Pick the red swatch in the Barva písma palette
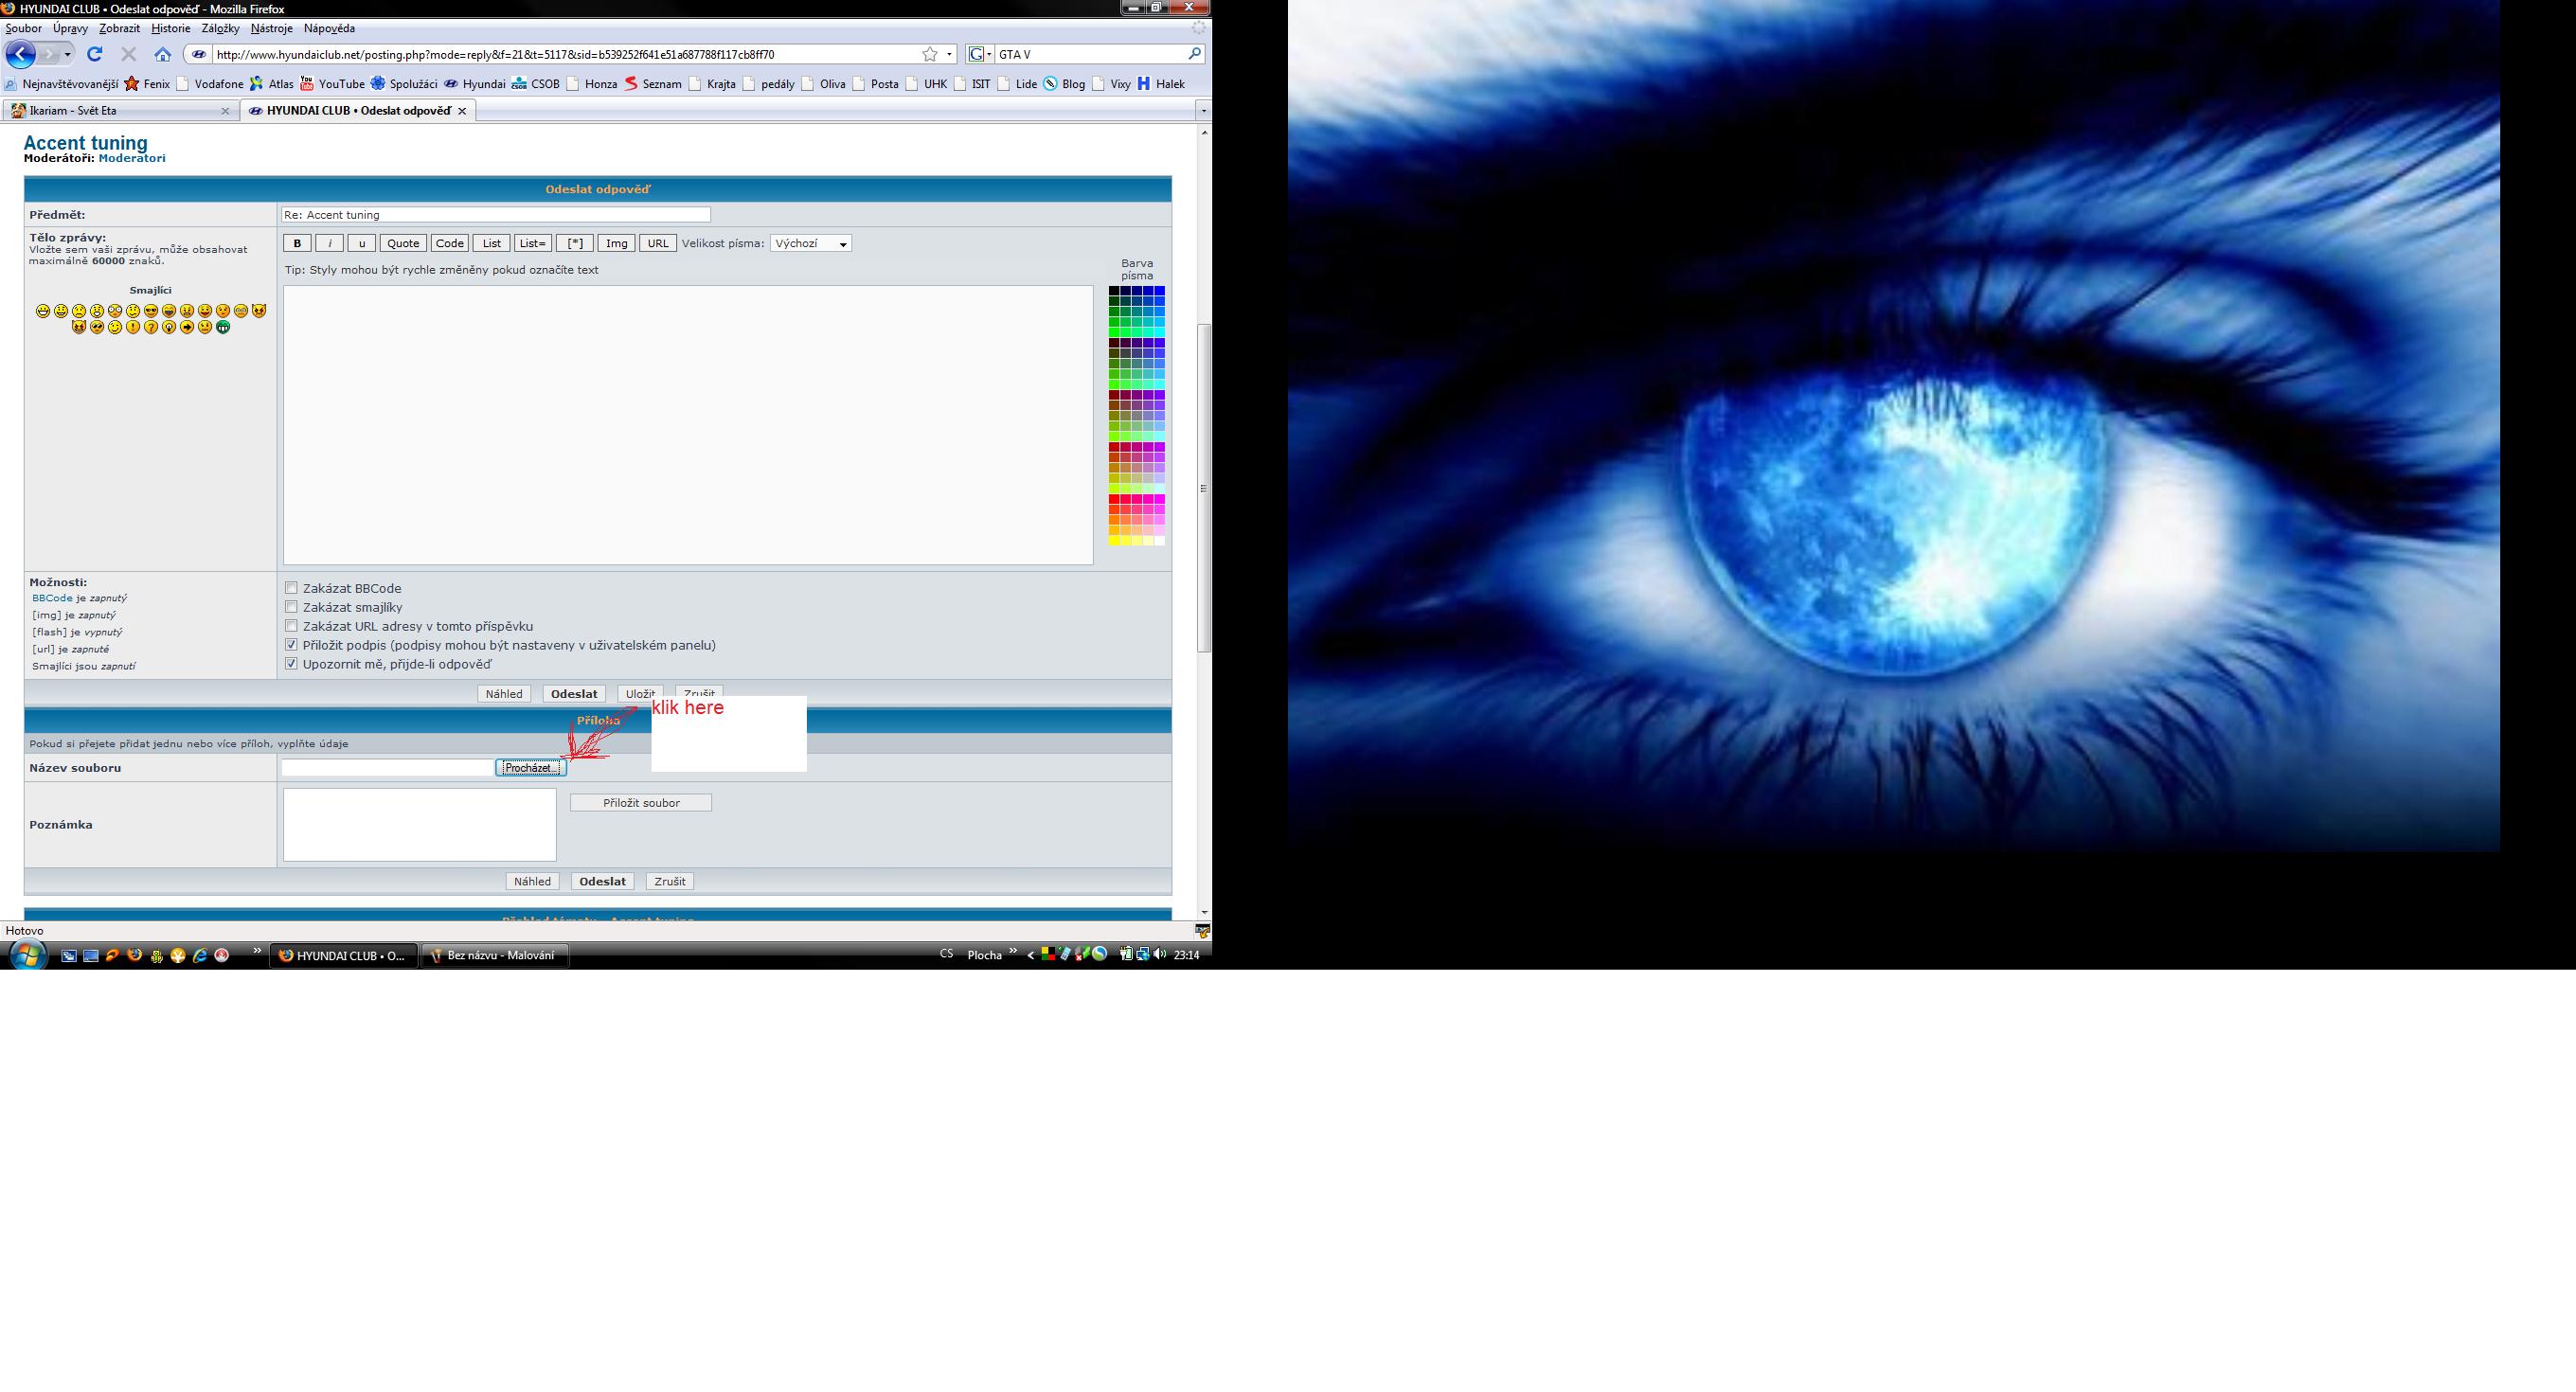 click(1114, 499)
